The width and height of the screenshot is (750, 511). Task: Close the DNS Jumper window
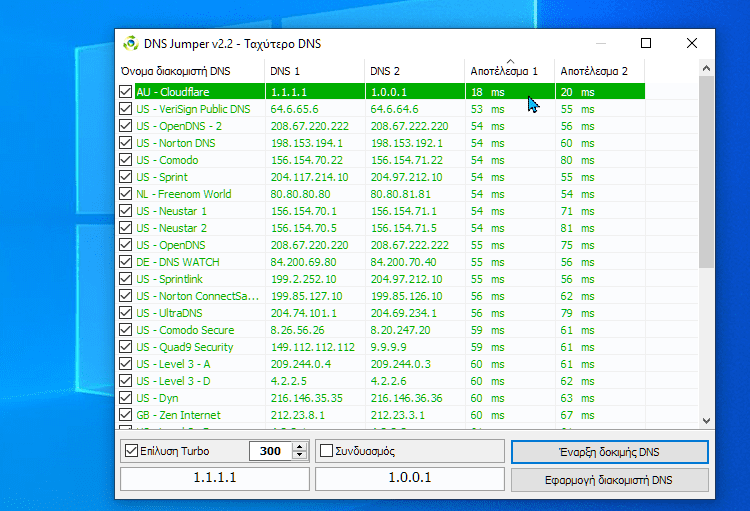tap(692, 43)
